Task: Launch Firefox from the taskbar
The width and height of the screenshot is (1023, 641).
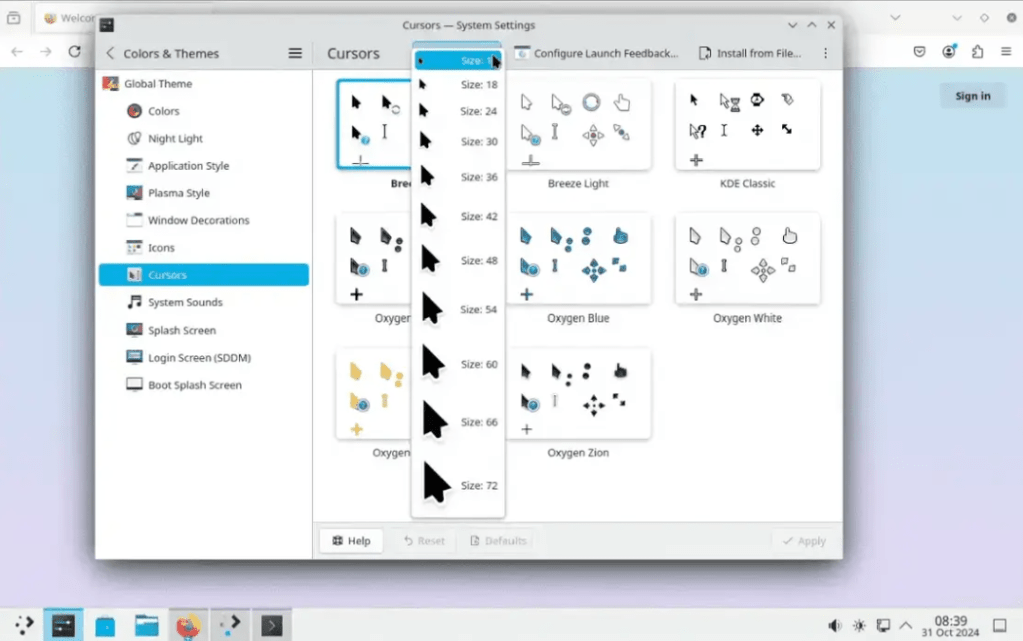Action: tap(187, 626)
